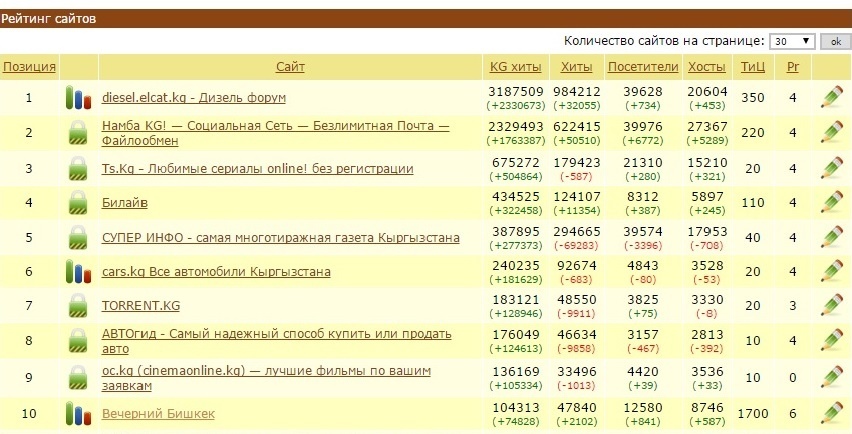The width and height of the screenshot is (852, 434).
Task: Click the pencil edit icon for Ts.Kg
Action: tap(832, 168)
